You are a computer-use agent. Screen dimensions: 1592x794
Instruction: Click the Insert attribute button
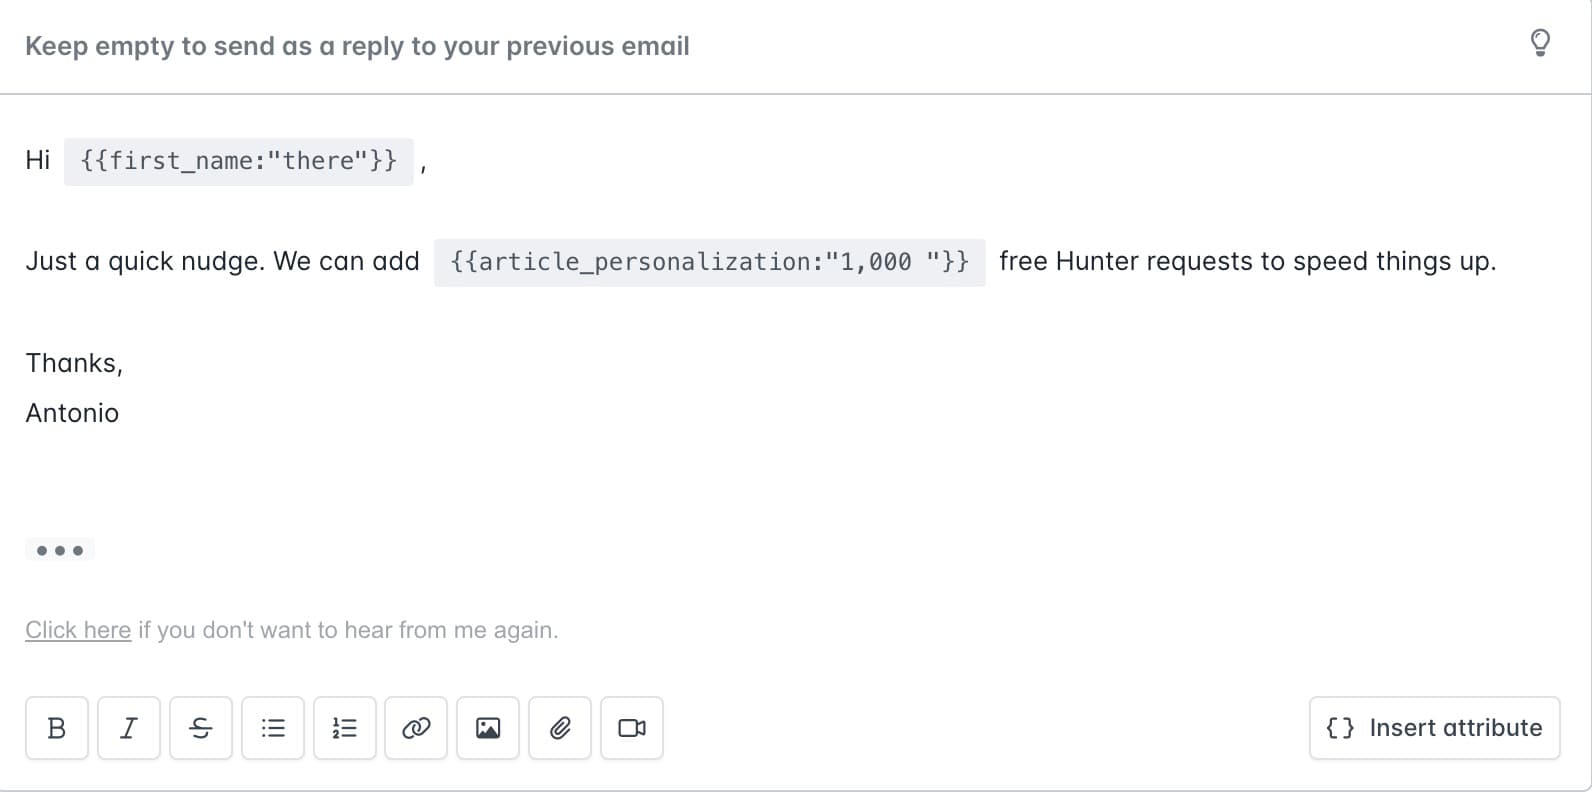(1434, 728)
